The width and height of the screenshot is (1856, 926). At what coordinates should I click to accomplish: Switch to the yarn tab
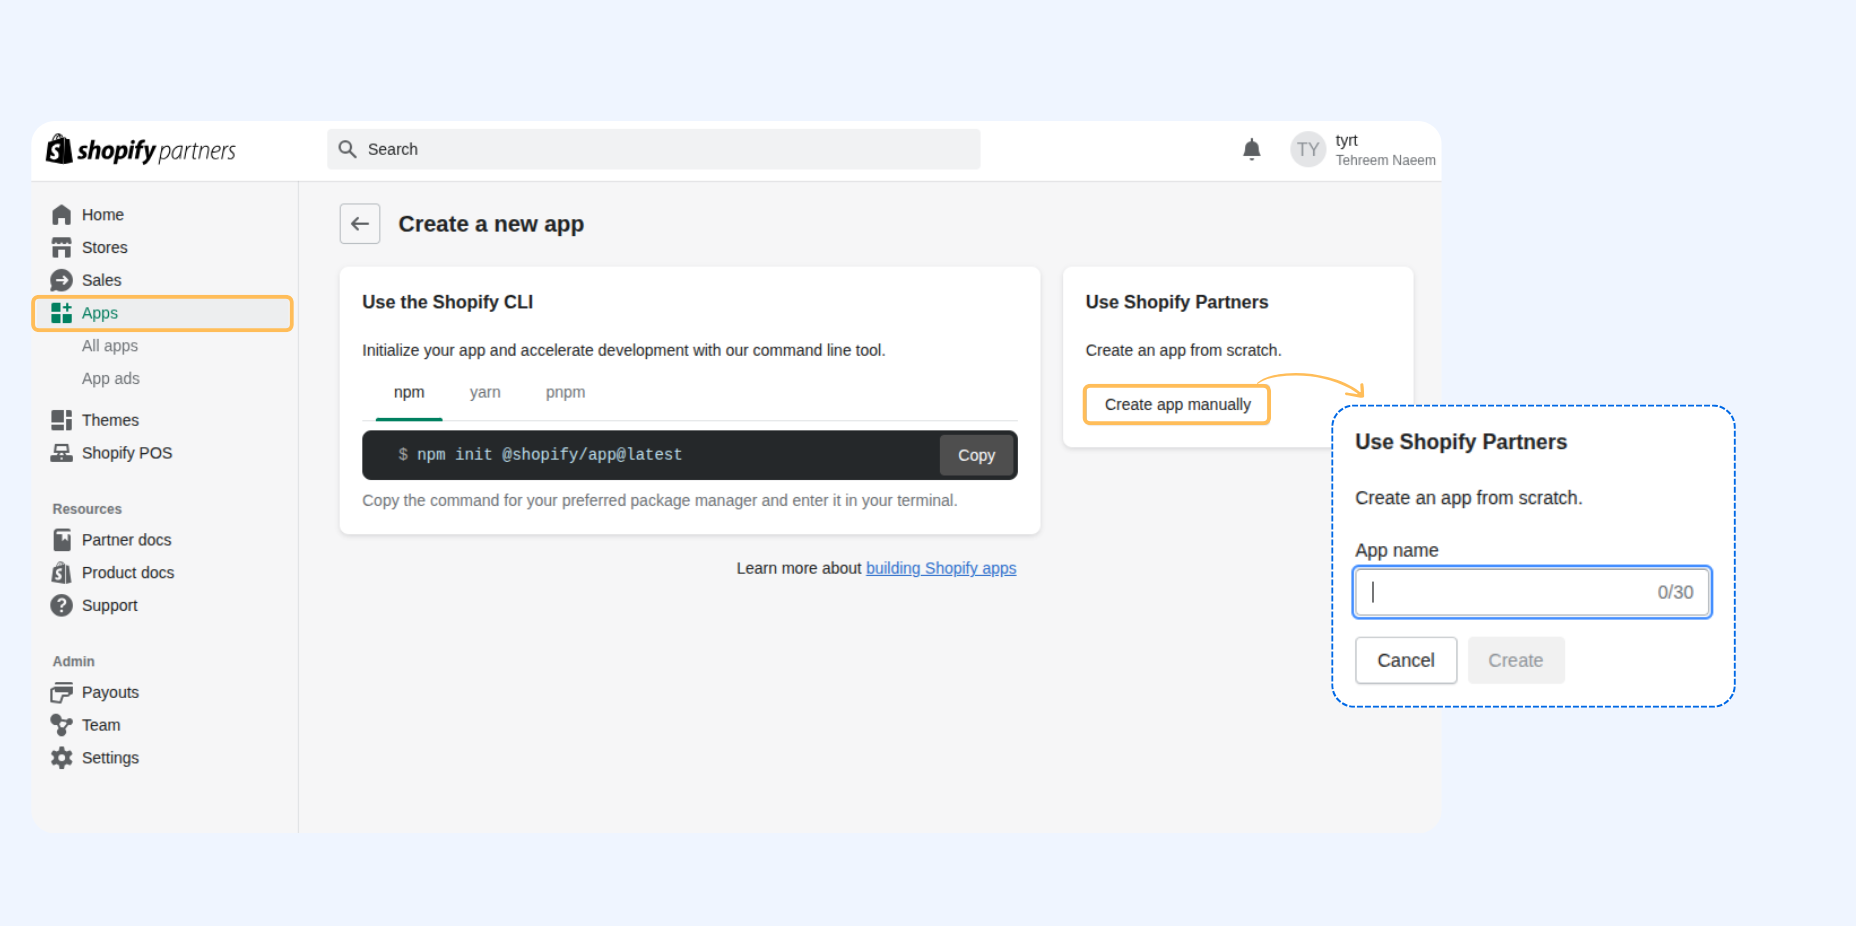485,393
